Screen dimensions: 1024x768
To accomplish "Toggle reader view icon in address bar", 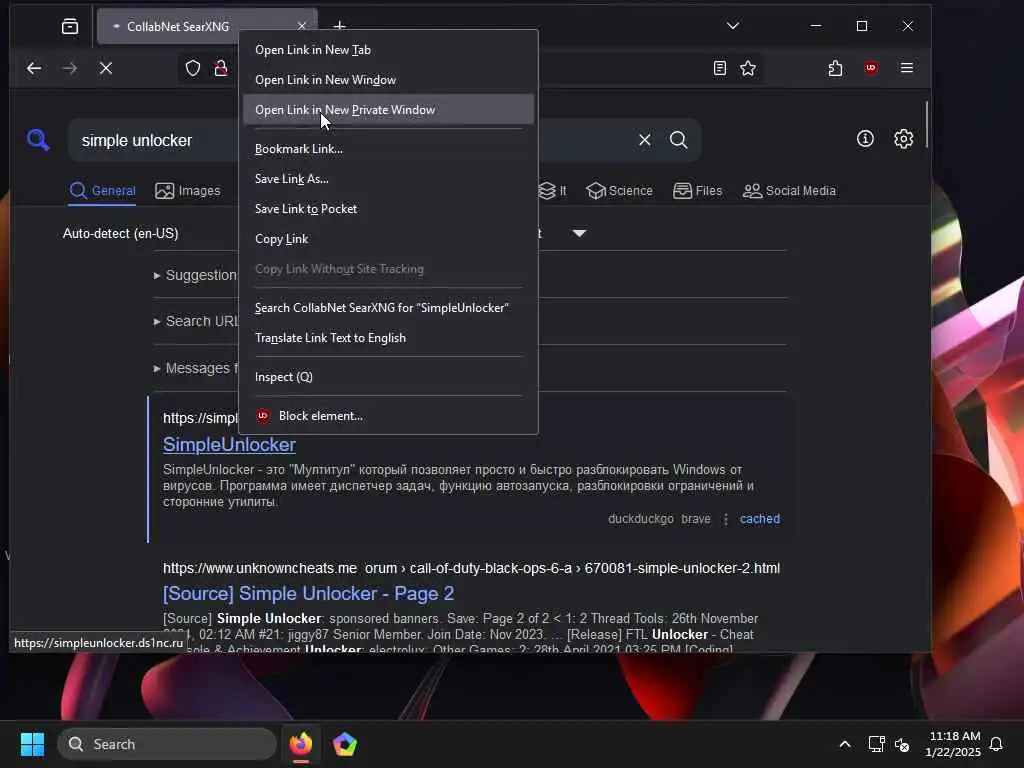I will tap(720, 68).
